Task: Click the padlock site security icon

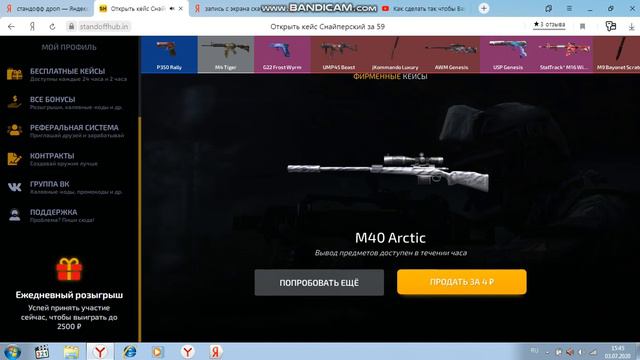Action: pos(71,27)
